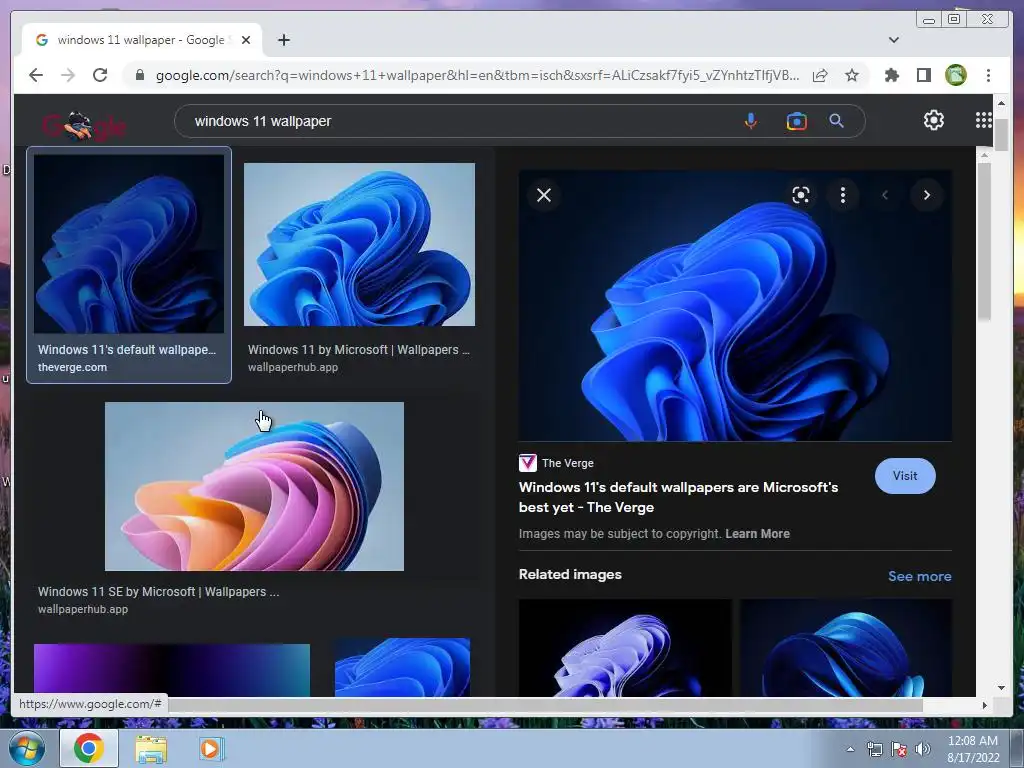Click See more related images
1024x768 pixels.
pos(920,576)
